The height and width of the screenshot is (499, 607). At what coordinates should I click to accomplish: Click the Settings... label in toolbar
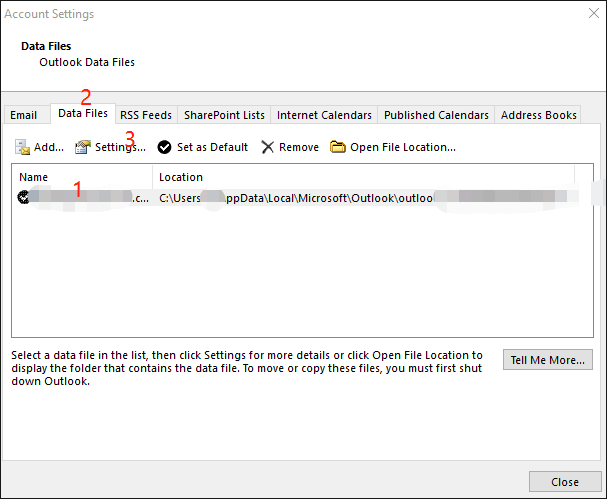(120, 147)
